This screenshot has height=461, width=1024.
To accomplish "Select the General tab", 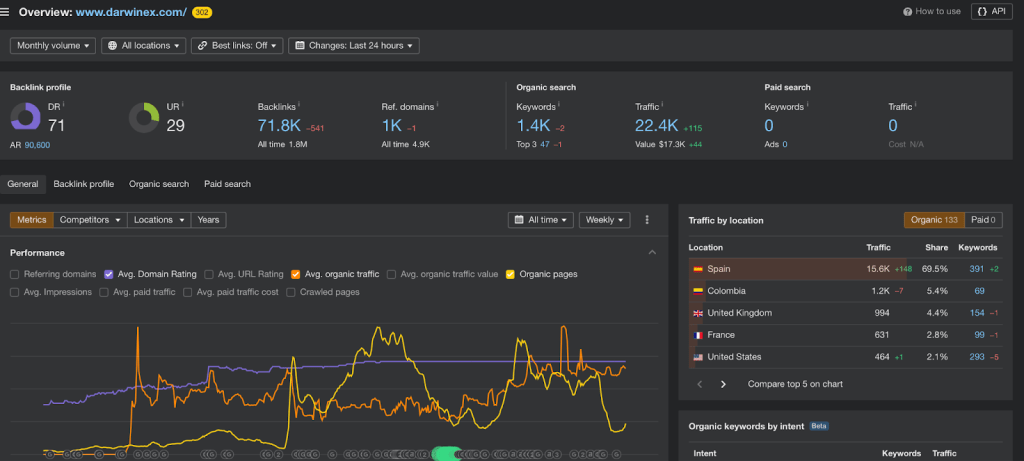I will [23, 184].
